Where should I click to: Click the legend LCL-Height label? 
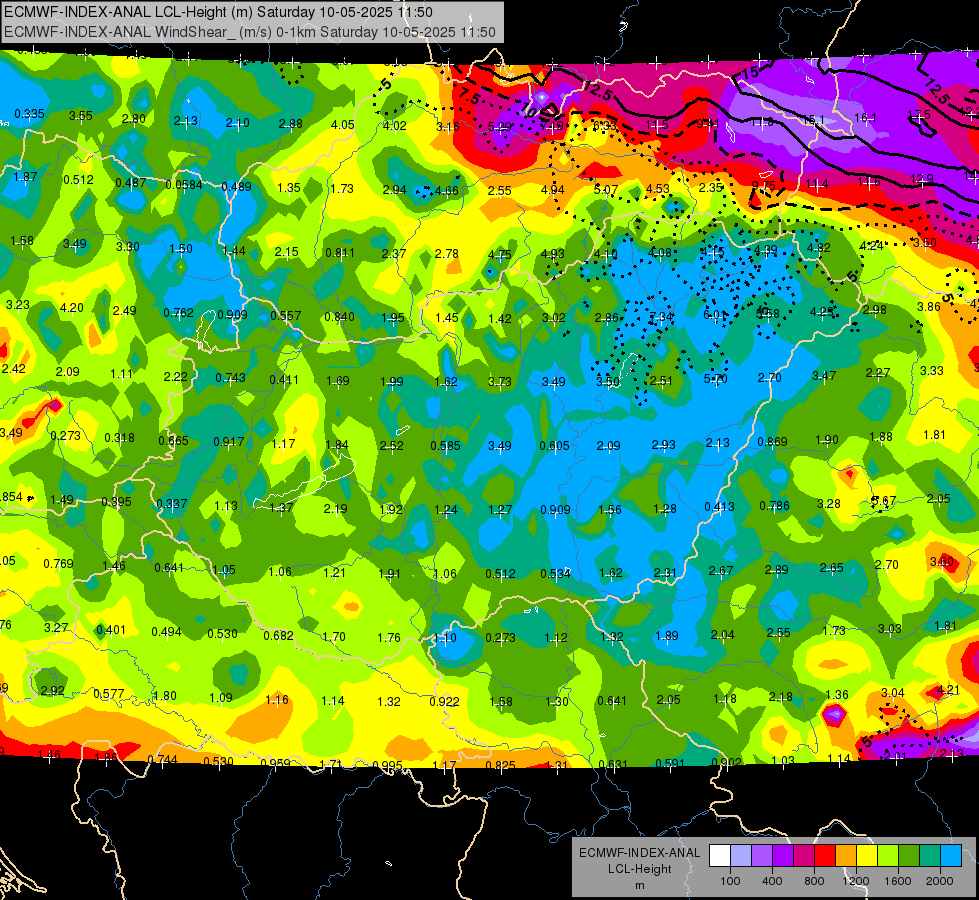639,869
